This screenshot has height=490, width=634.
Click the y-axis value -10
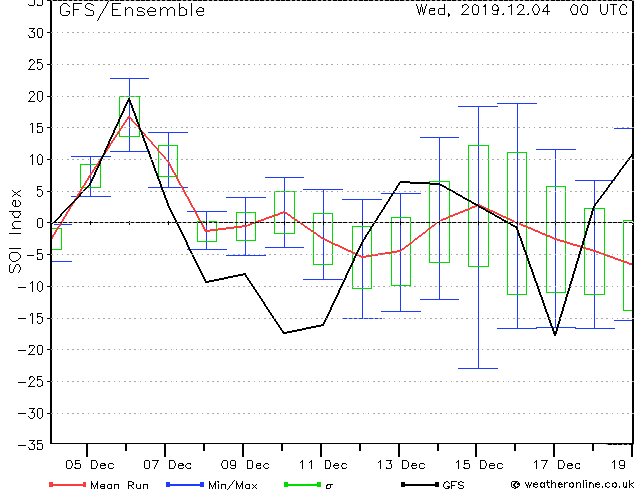pyautogui.click(x=31, y=287)
